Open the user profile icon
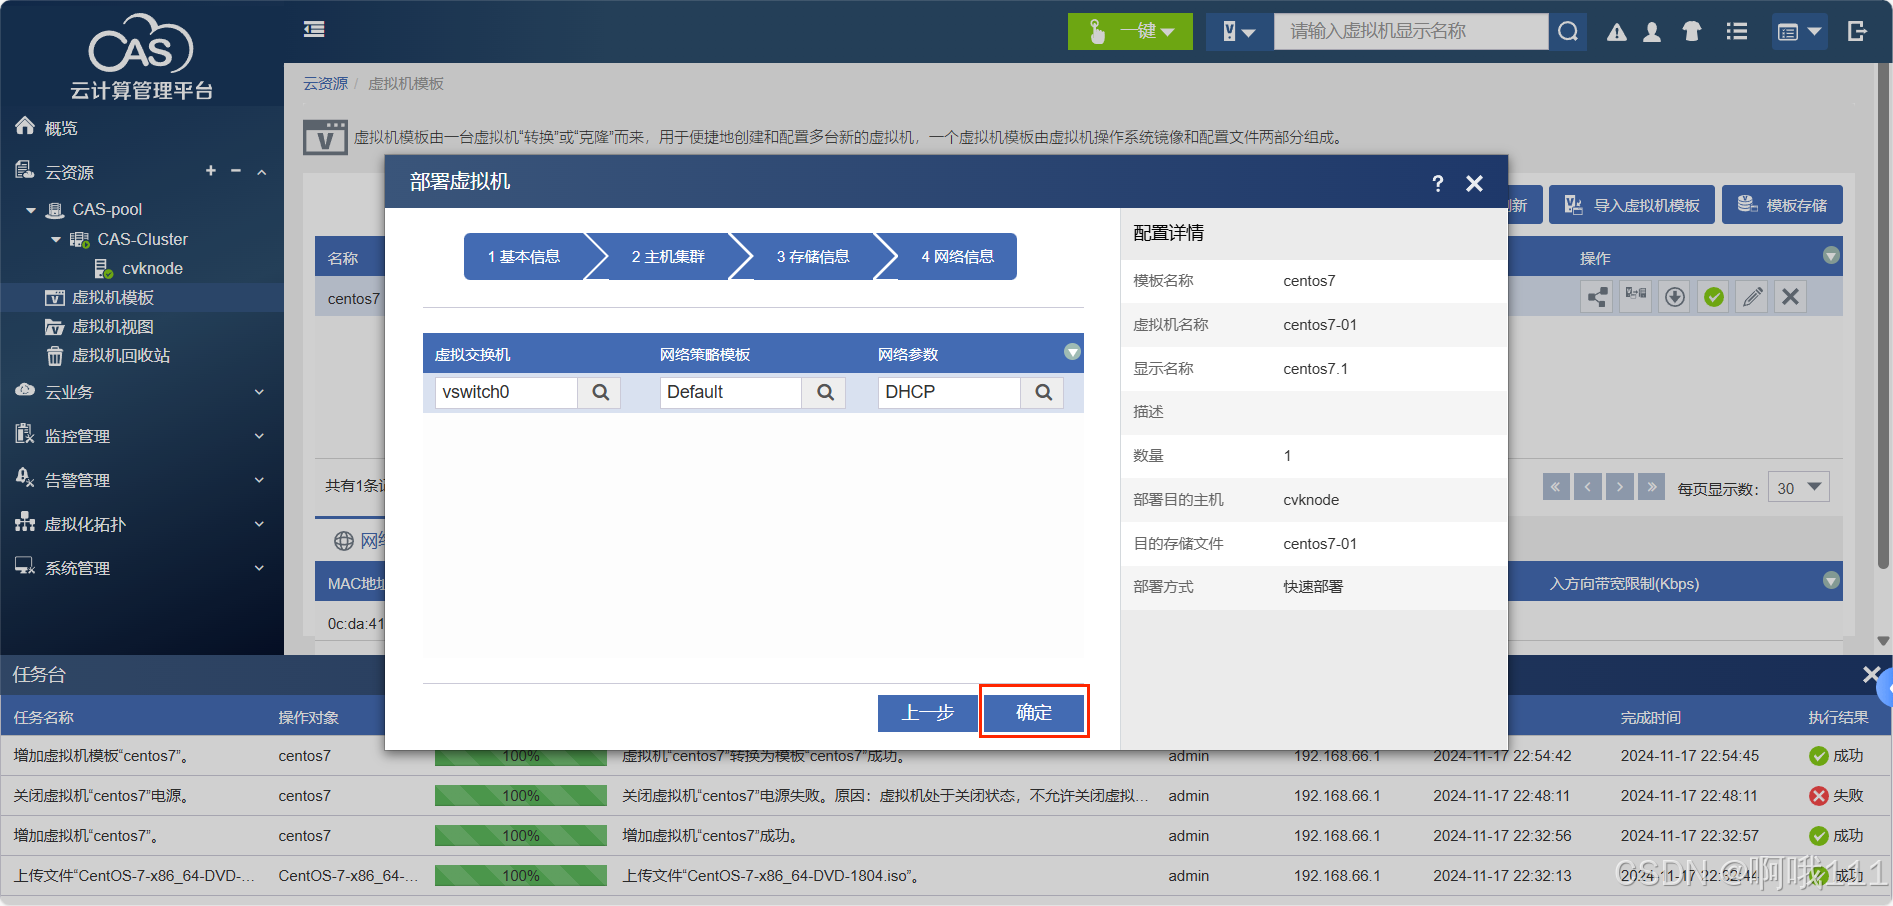Image resolution: width=1893 pixels, height=906 pixels. pyautogui.click(x=1652, y=32)
